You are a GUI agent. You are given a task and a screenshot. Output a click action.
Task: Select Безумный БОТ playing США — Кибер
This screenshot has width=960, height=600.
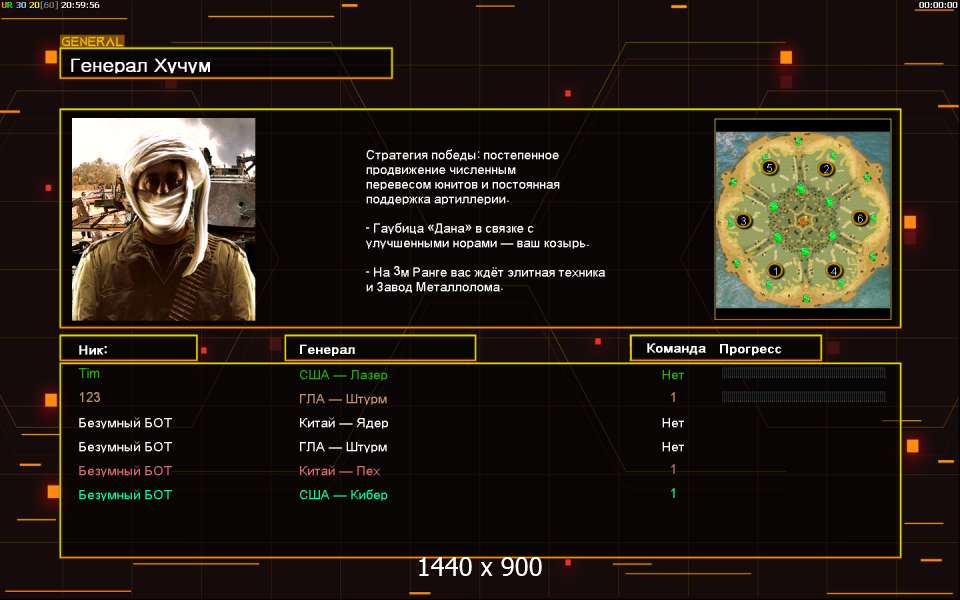coord(125,495)
